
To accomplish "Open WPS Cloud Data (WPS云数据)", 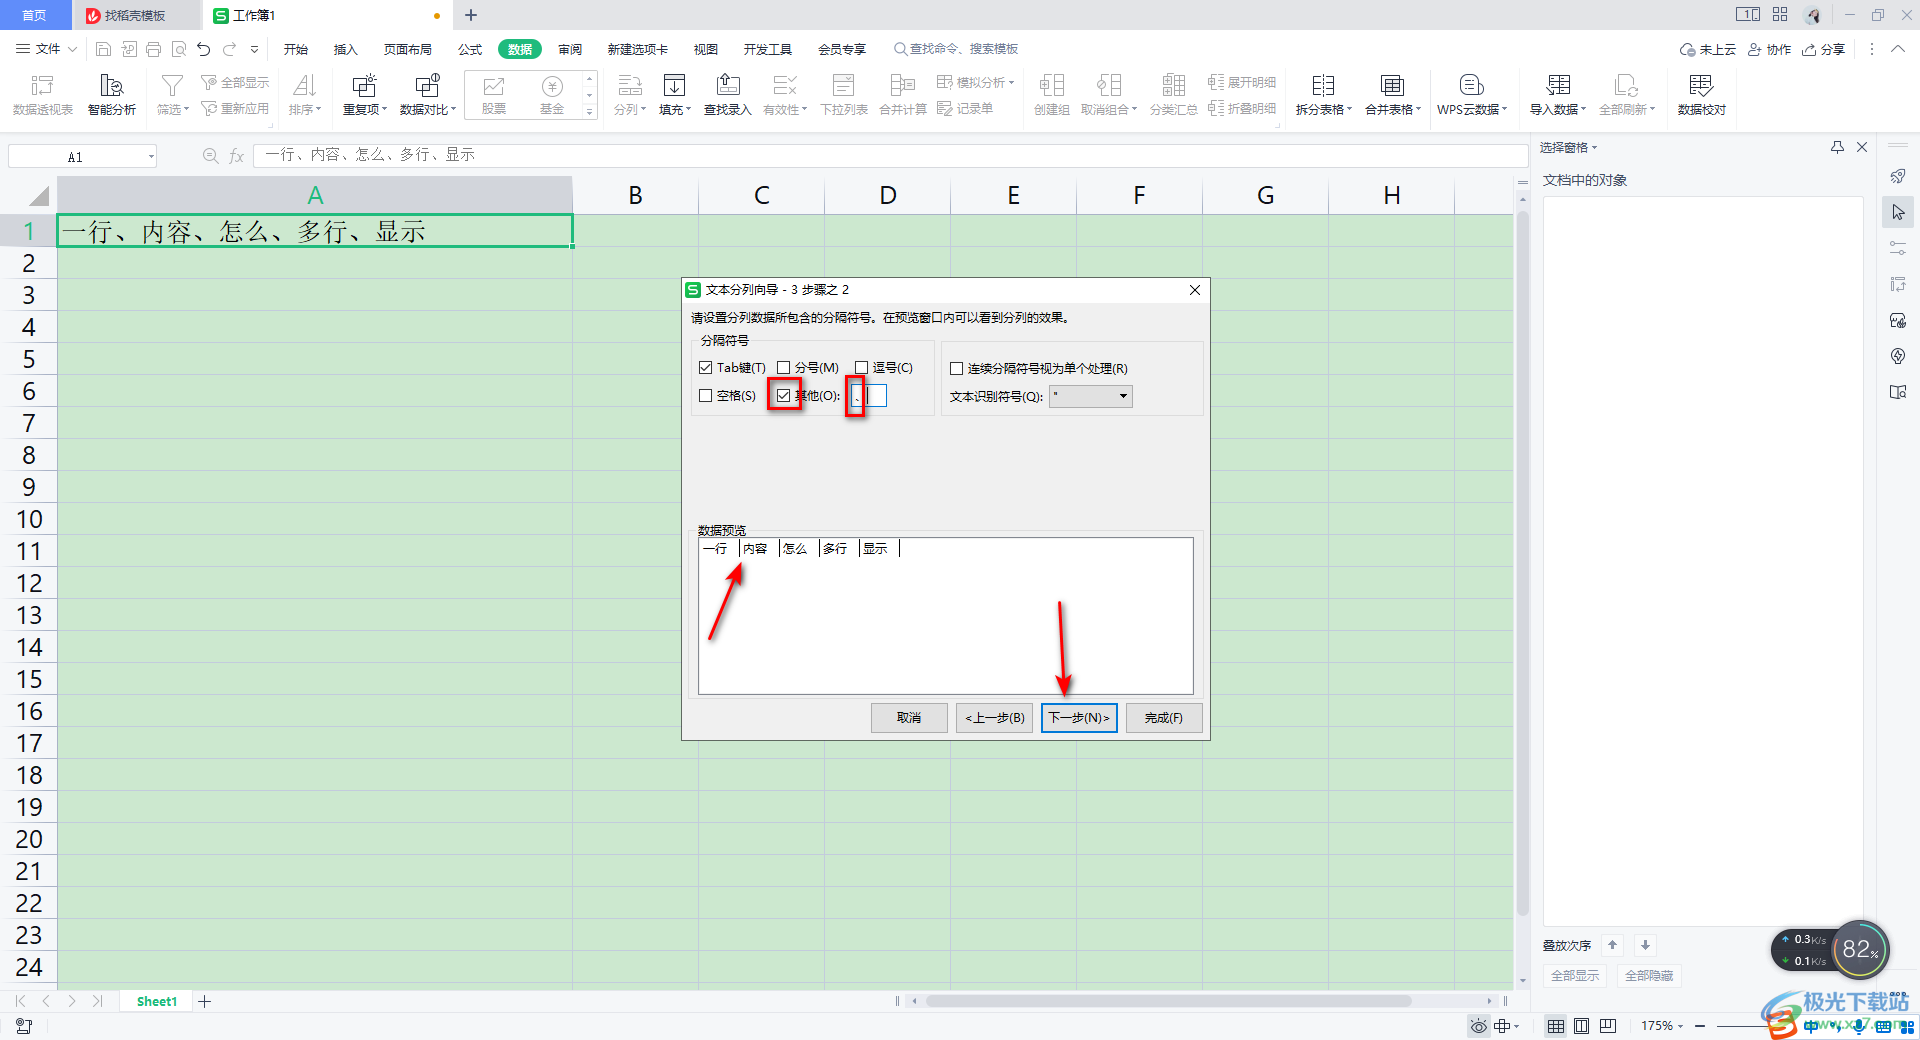I will click(x=1472, y=95).
